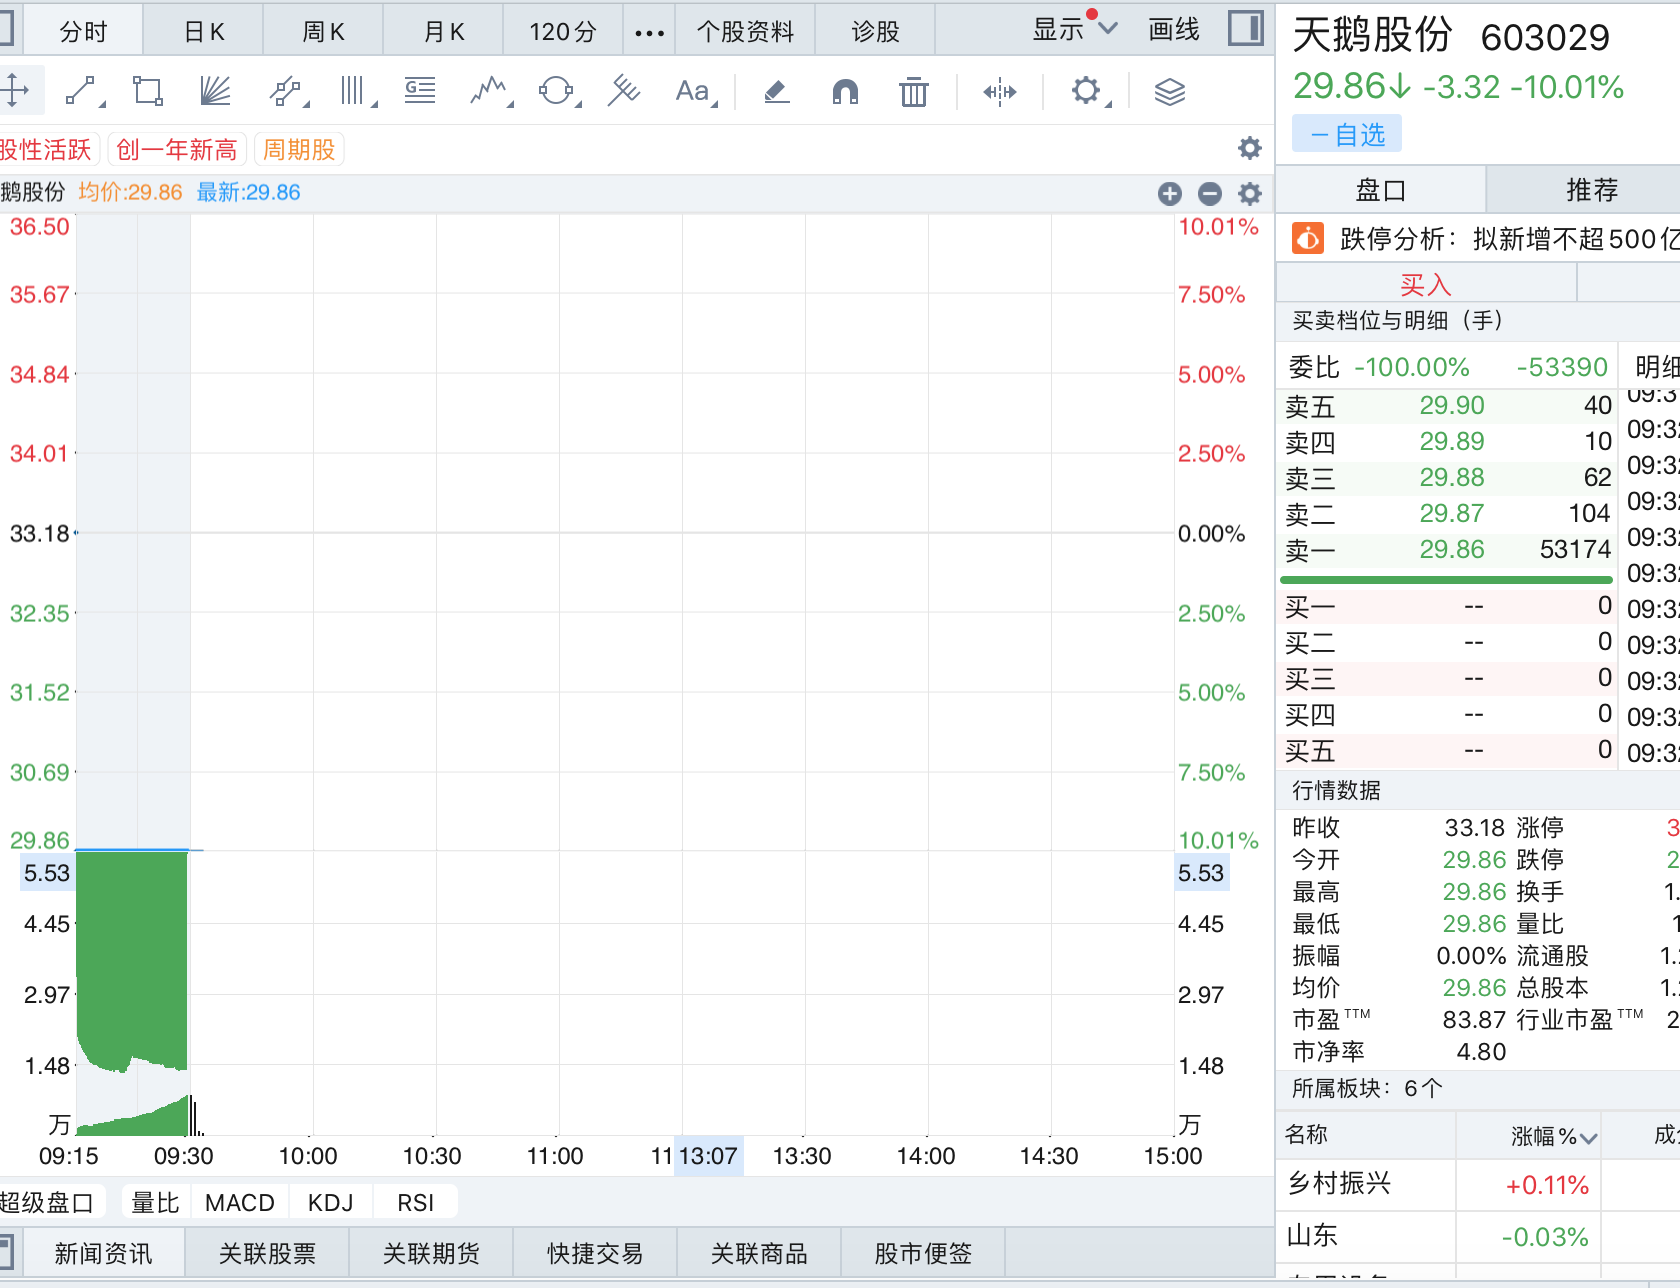The image size is (1680, 1288).
Task: Delete drawings with the trash icon
Action: tap(913, 92)
